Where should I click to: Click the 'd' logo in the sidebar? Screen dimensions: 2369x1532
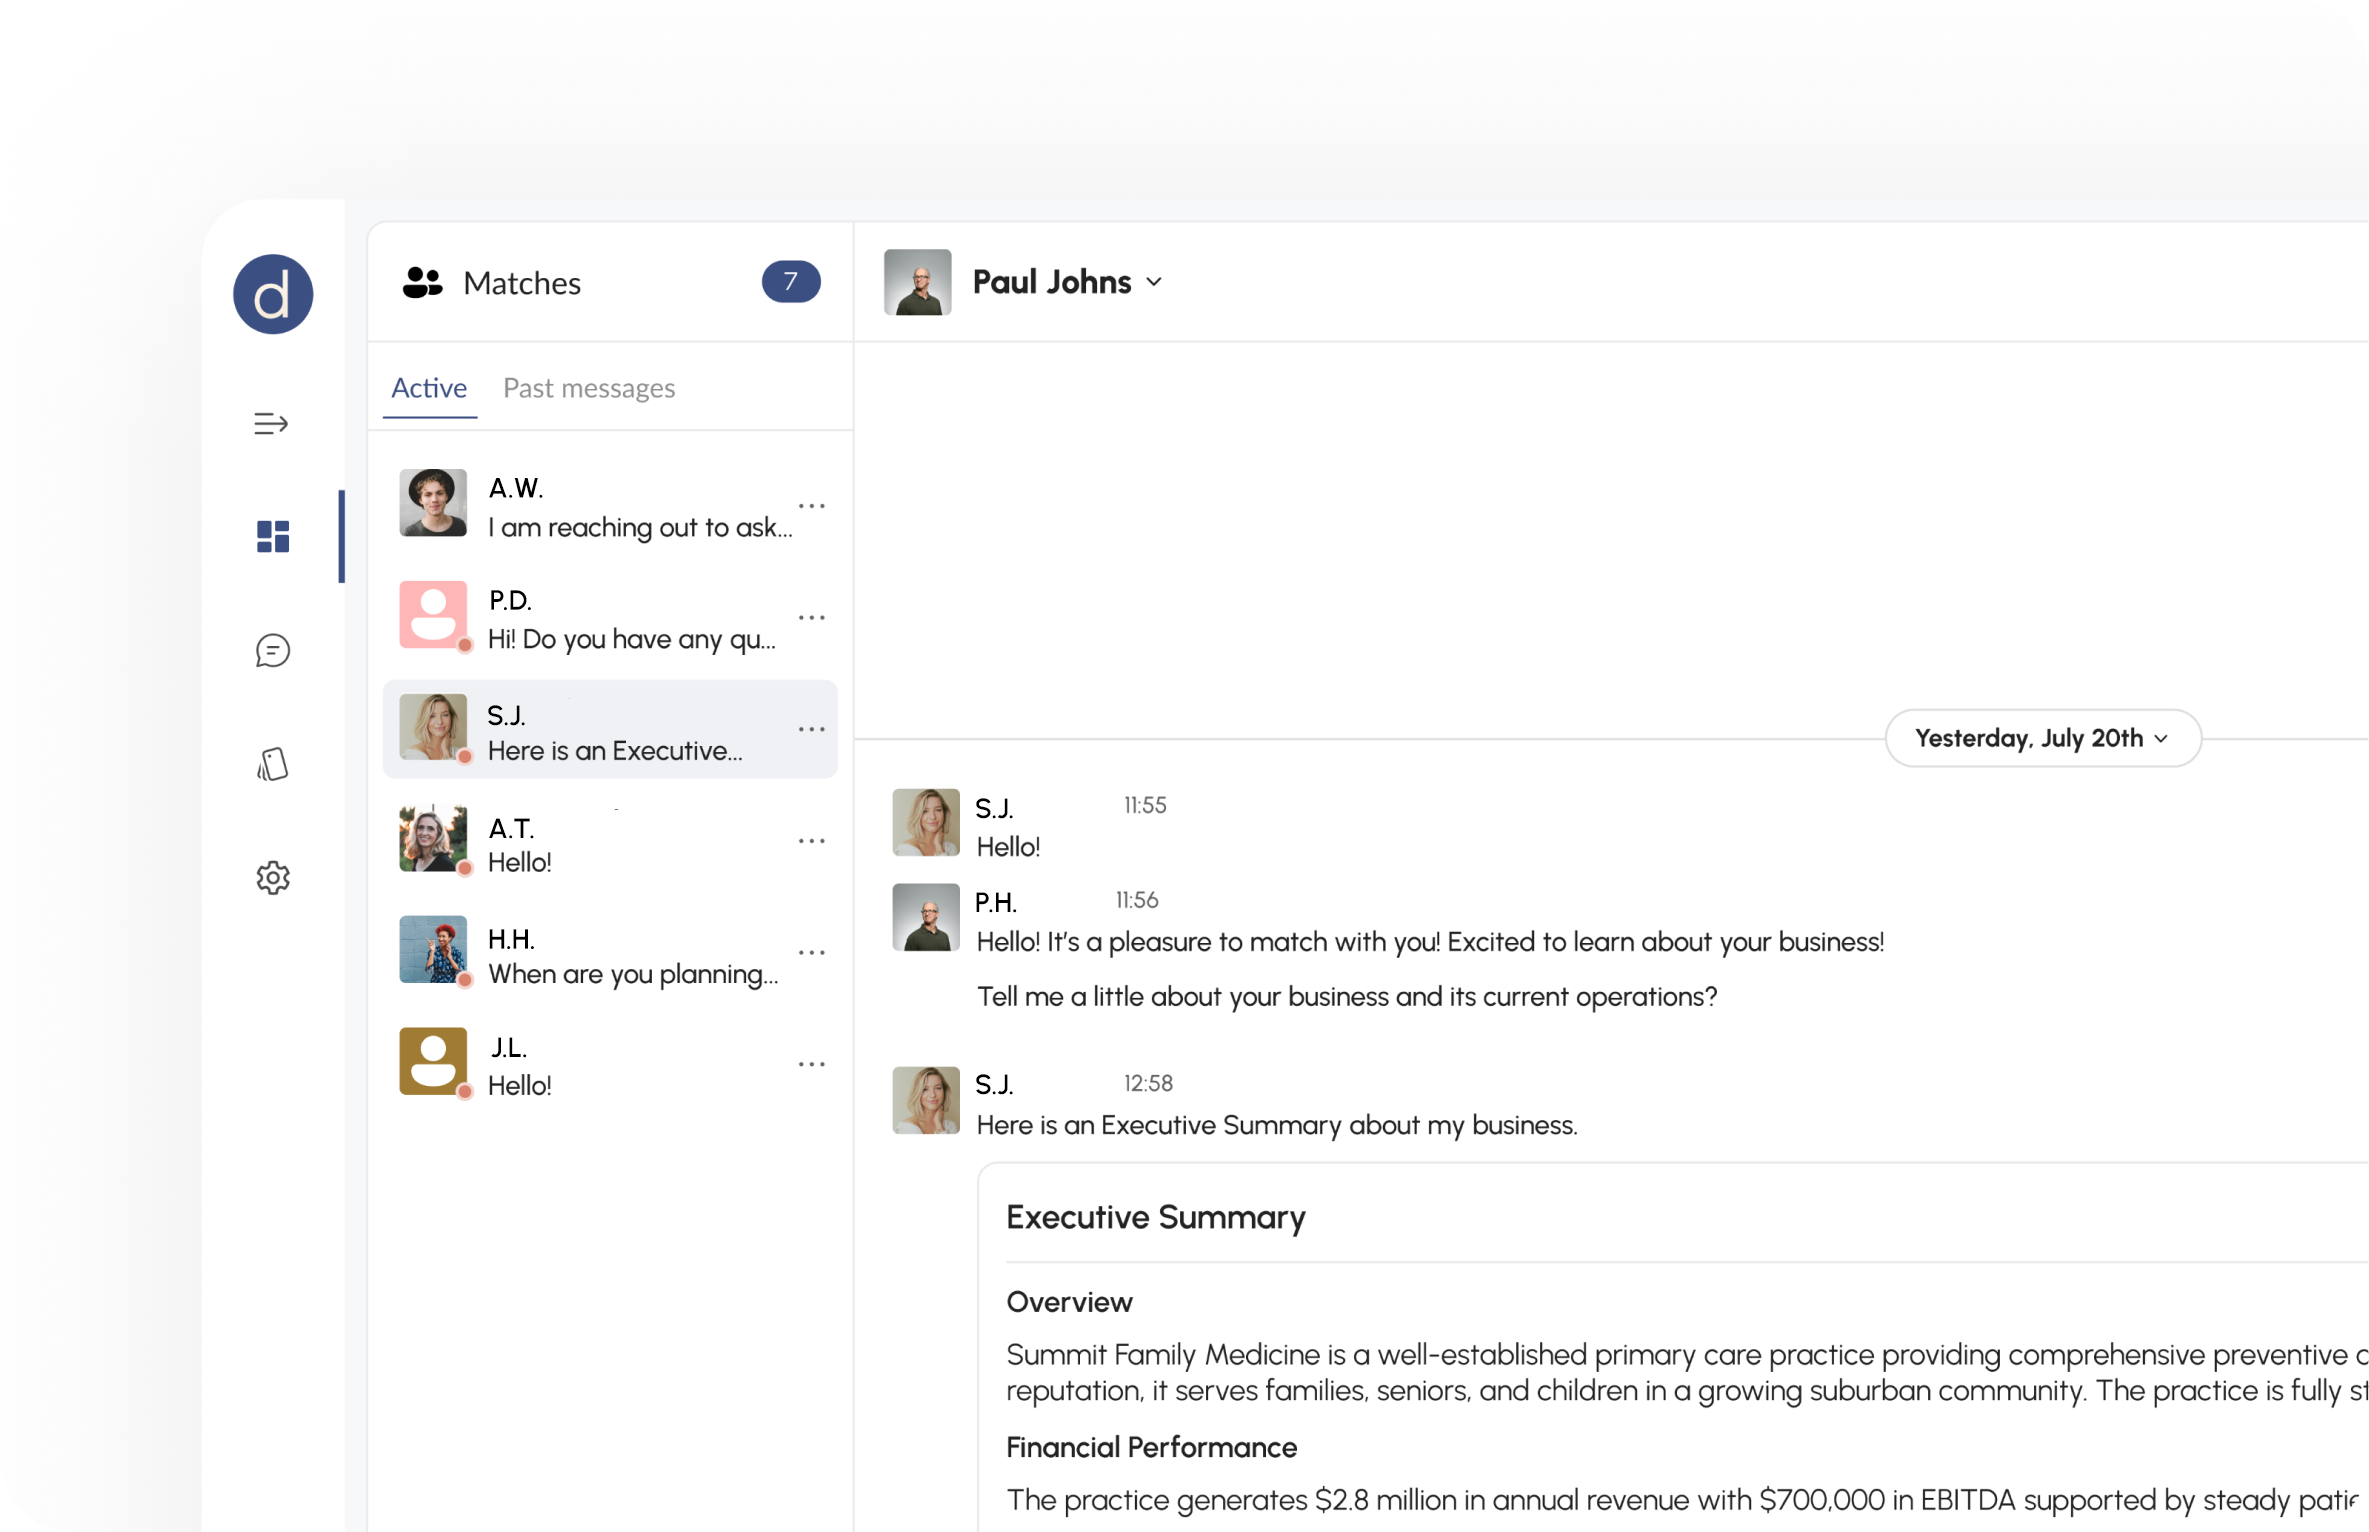(x=273, y=294)
